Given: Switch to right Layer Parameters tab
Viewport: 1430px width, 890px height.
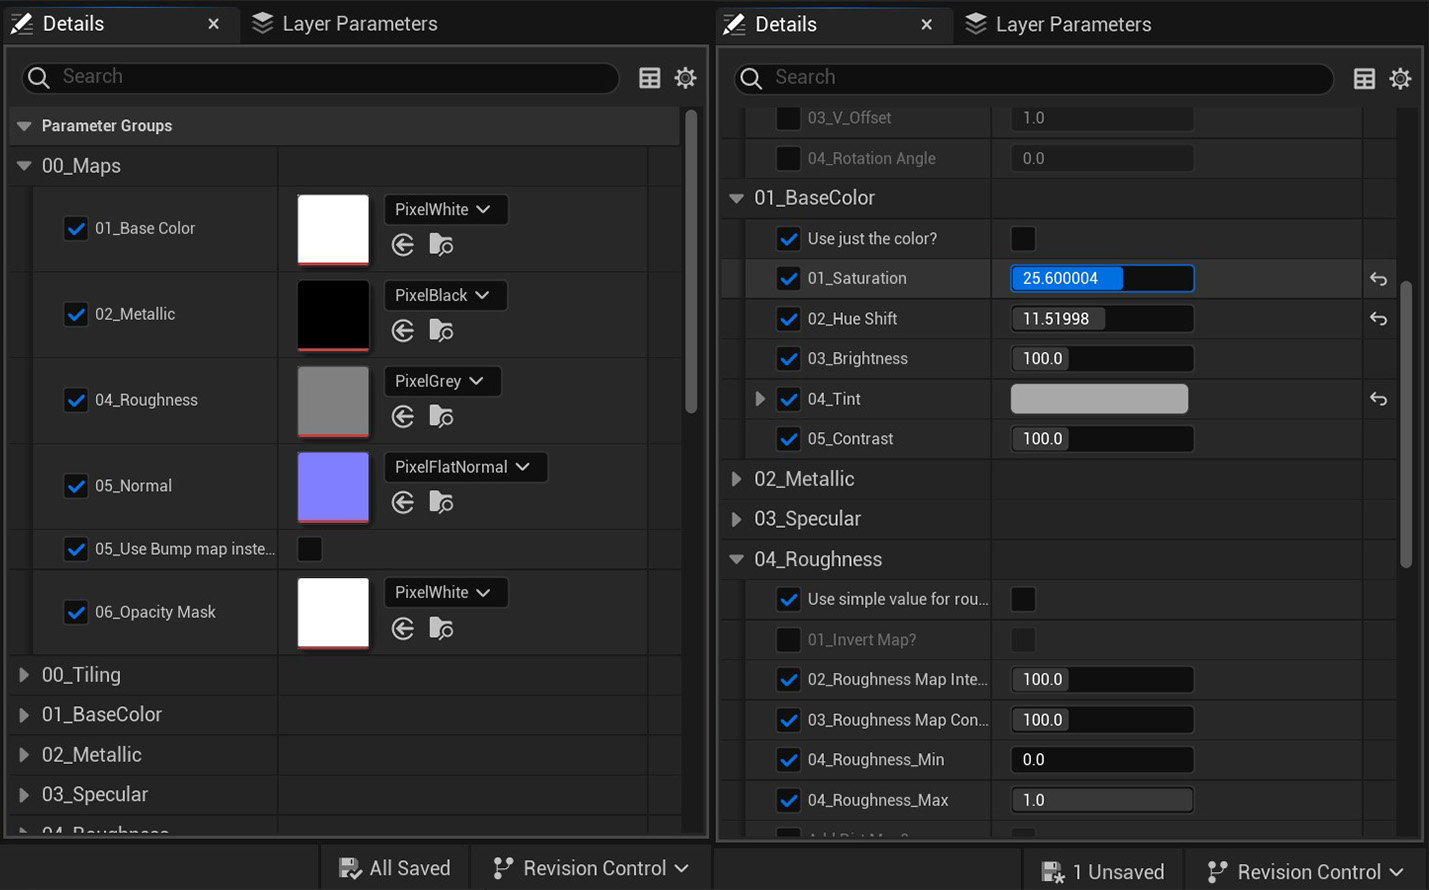Looking at the screenshot, I should pyautogui.click(x=1059, y=24).
